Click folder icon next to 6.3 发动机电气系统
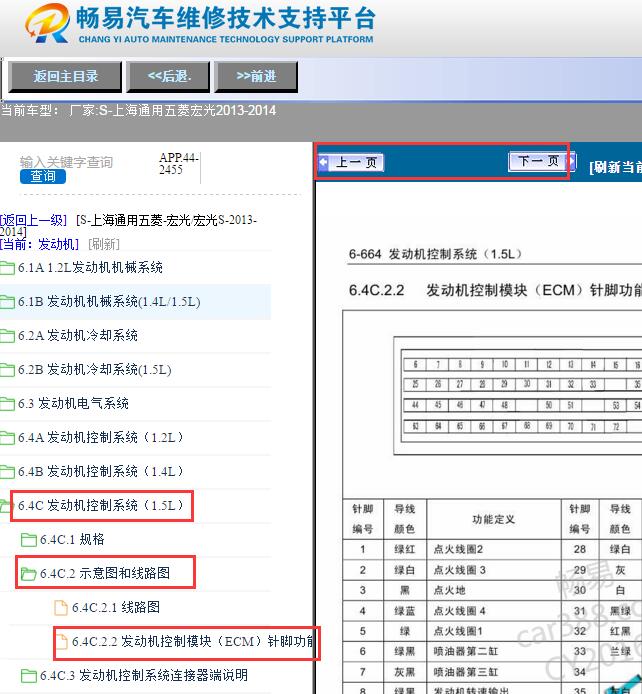Screen dimensions: 642x694 (x=8, y=404)
